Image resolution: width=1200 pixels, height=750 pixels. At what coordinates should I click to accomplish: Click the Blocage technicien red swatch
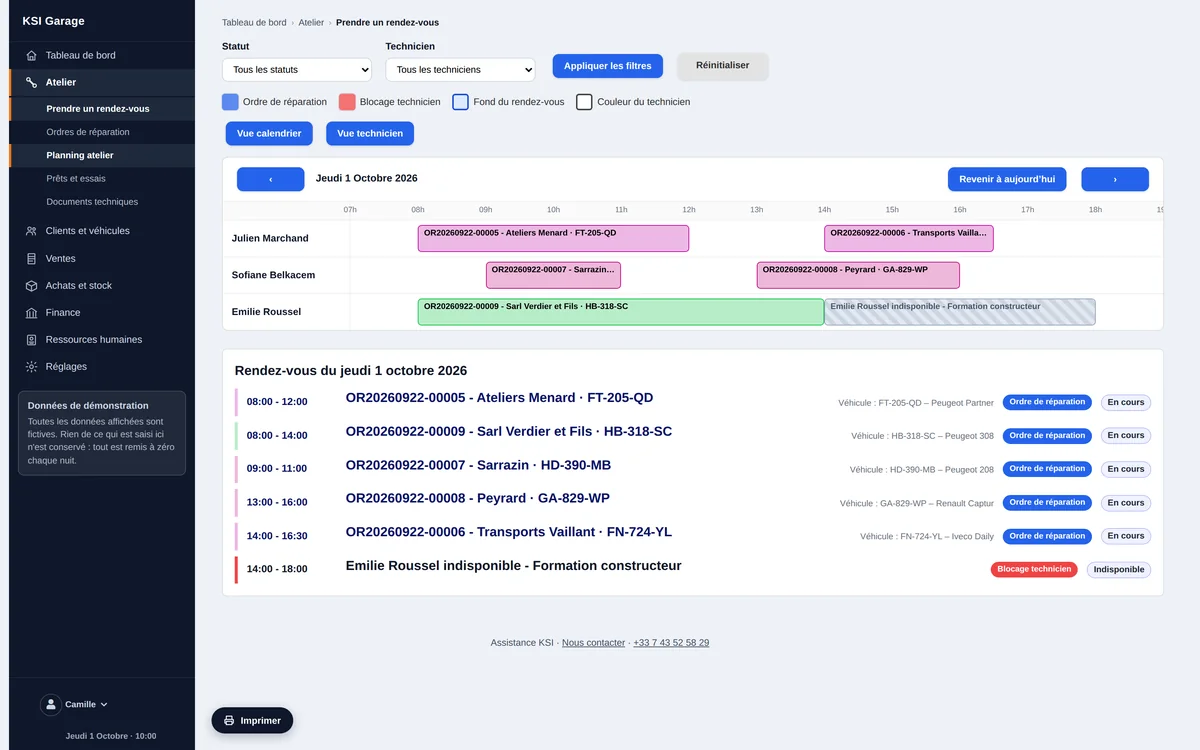347,102
